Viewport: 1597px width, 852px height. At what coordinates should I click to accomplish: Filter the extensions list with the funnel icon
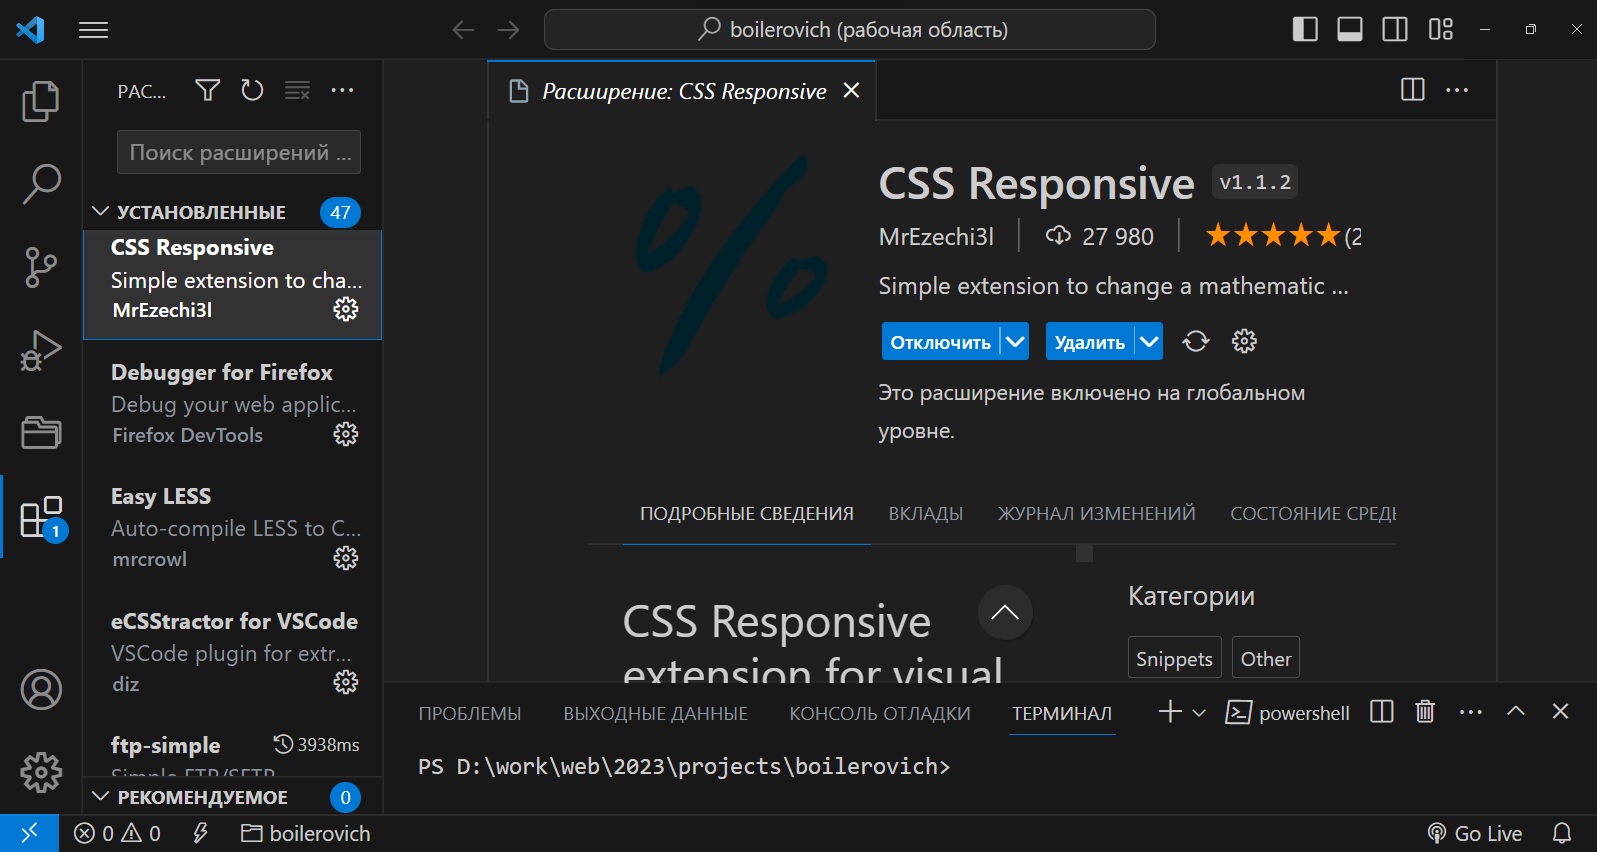tap(207, 91)
